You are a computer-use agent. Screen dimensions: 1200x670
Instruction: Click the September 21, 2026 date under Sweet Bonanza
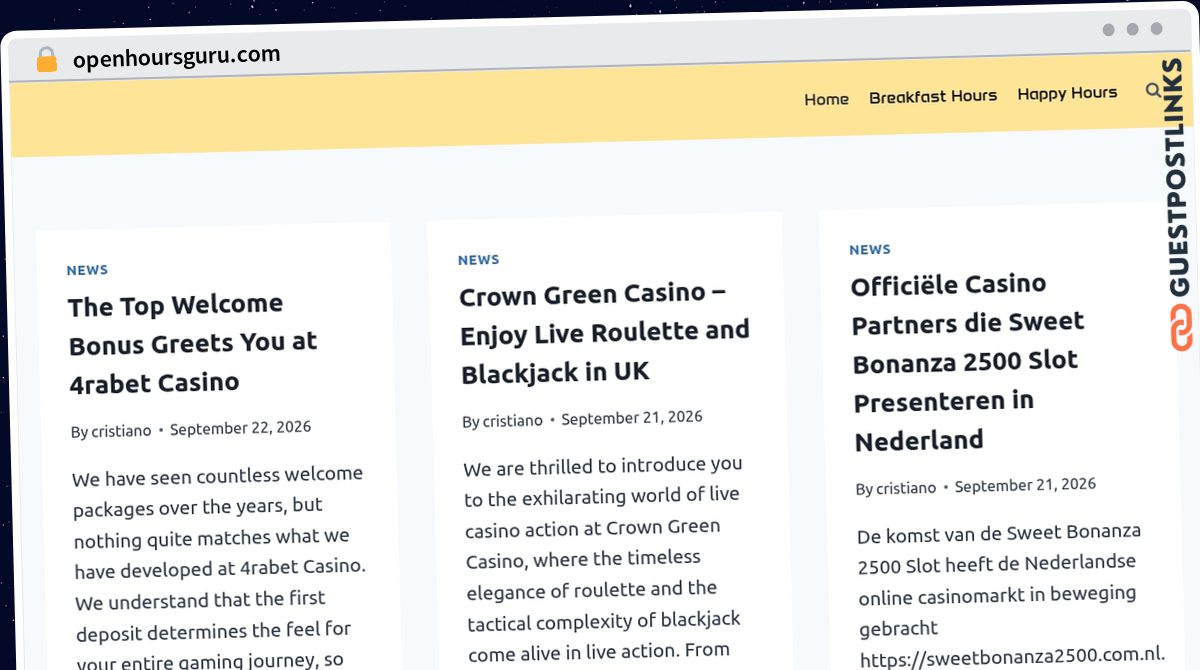tap(1025, 485)
